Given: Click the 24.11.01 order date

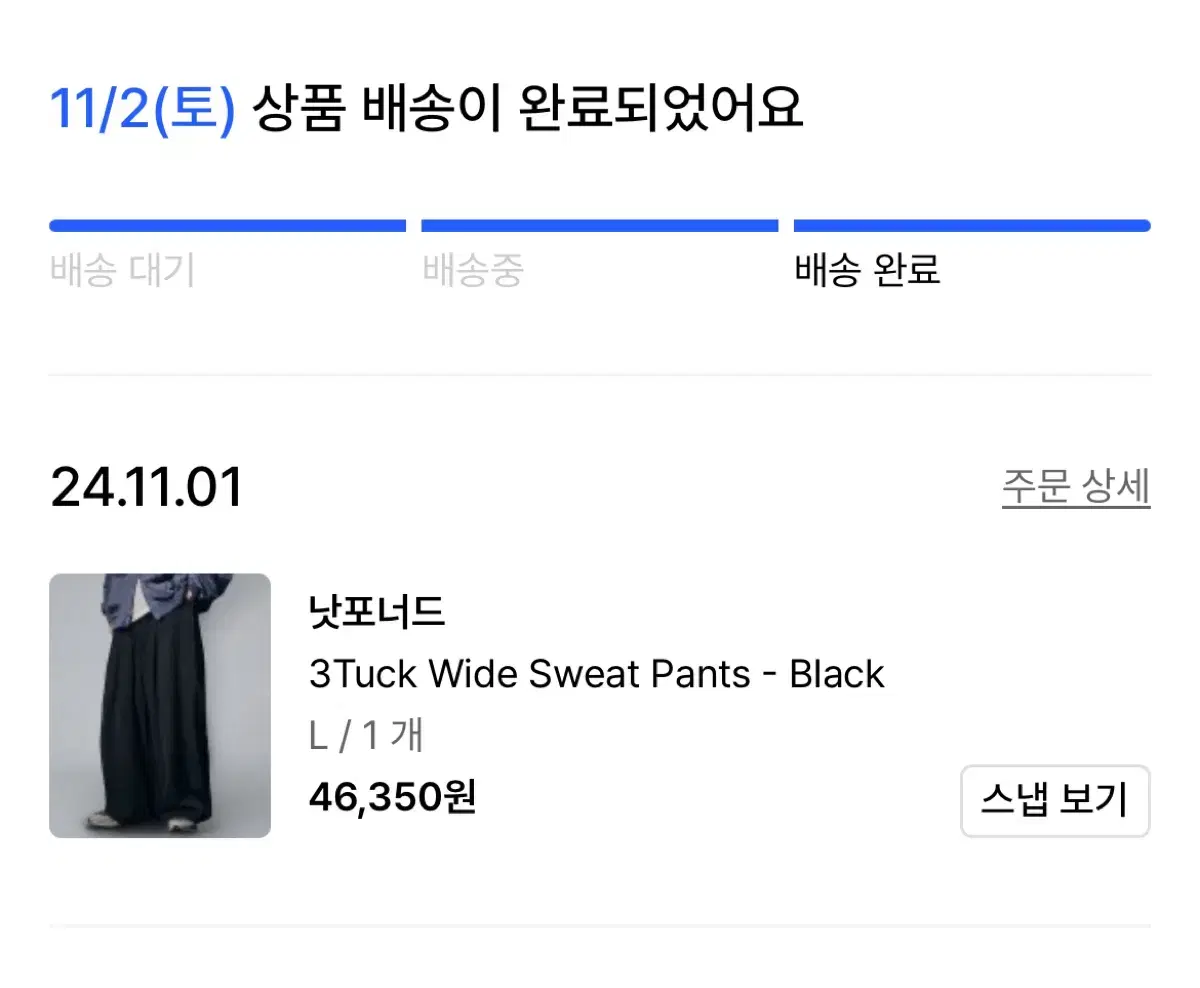Looking at the screenshot, I should click(x=147, y=488).
